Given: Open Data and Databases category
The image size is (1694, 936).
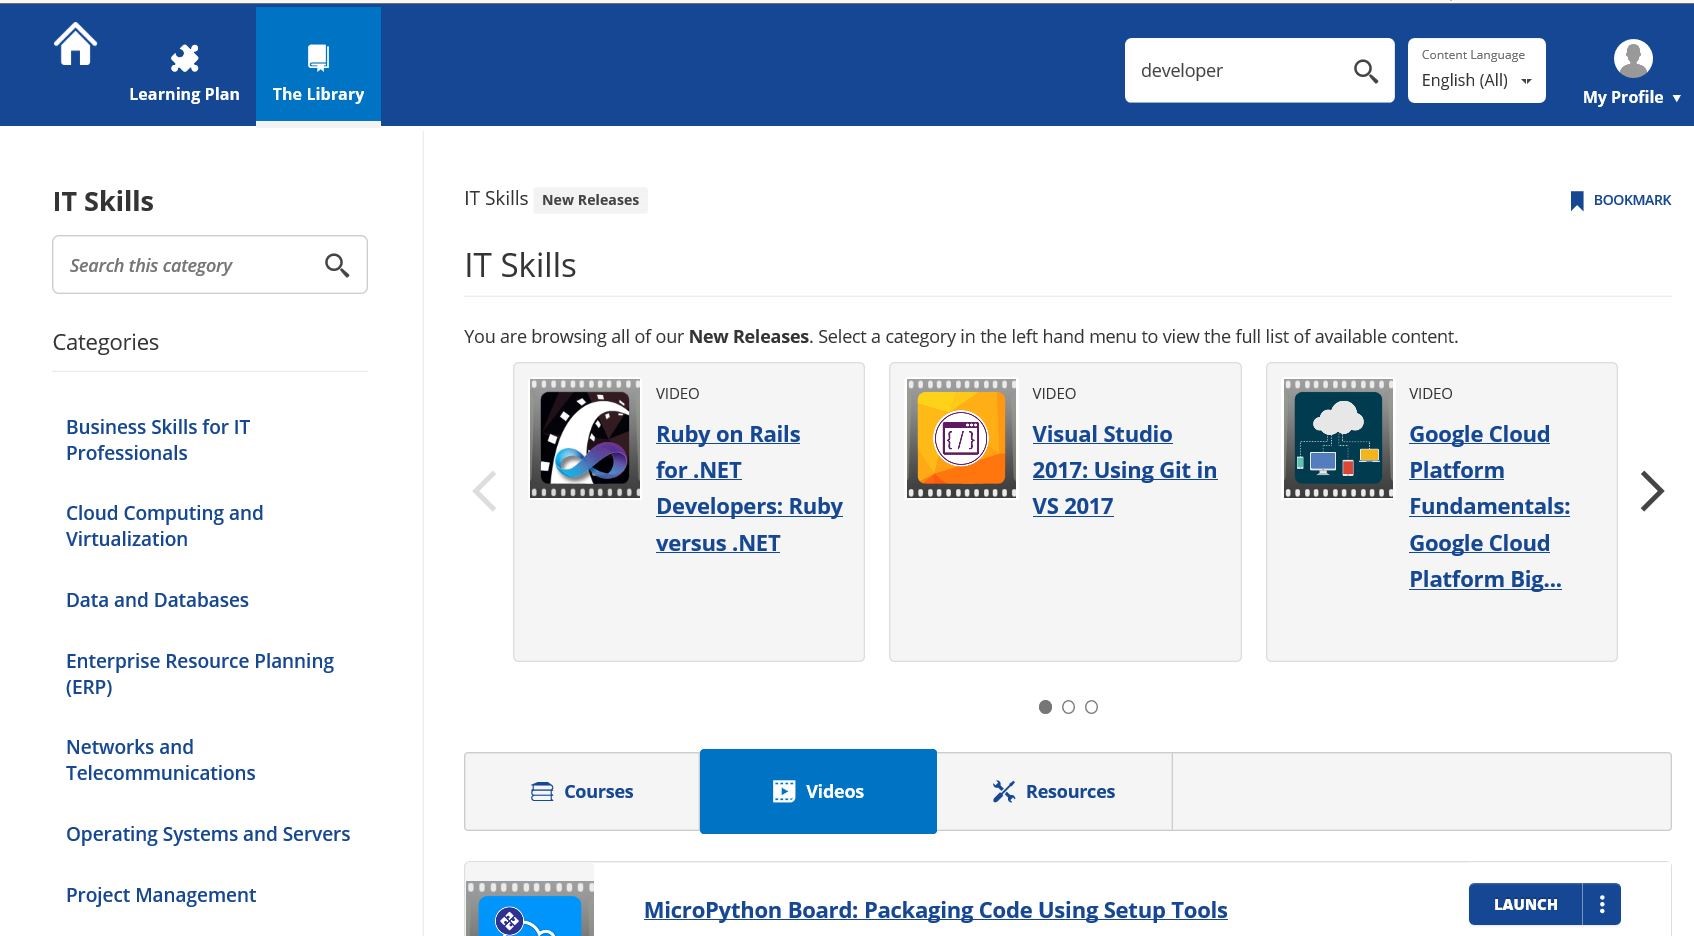Looking at the screenshot, I should [157, 600].
